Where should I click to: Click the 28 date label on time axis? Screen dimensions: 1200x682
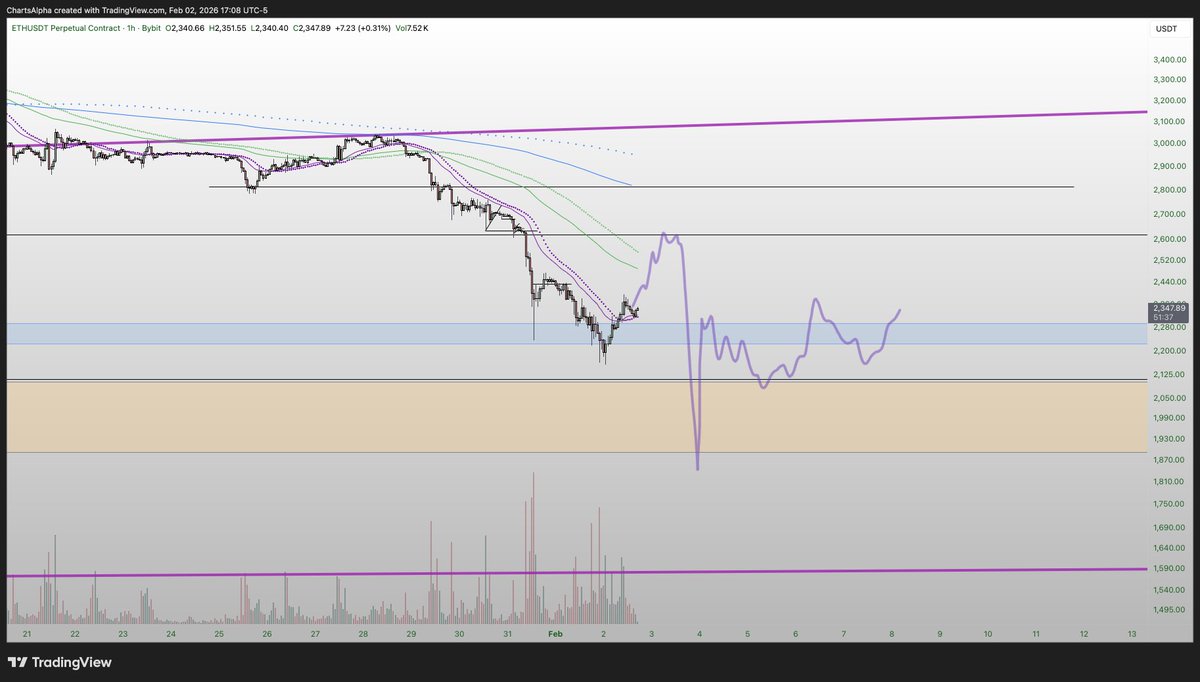coord(363,634)
